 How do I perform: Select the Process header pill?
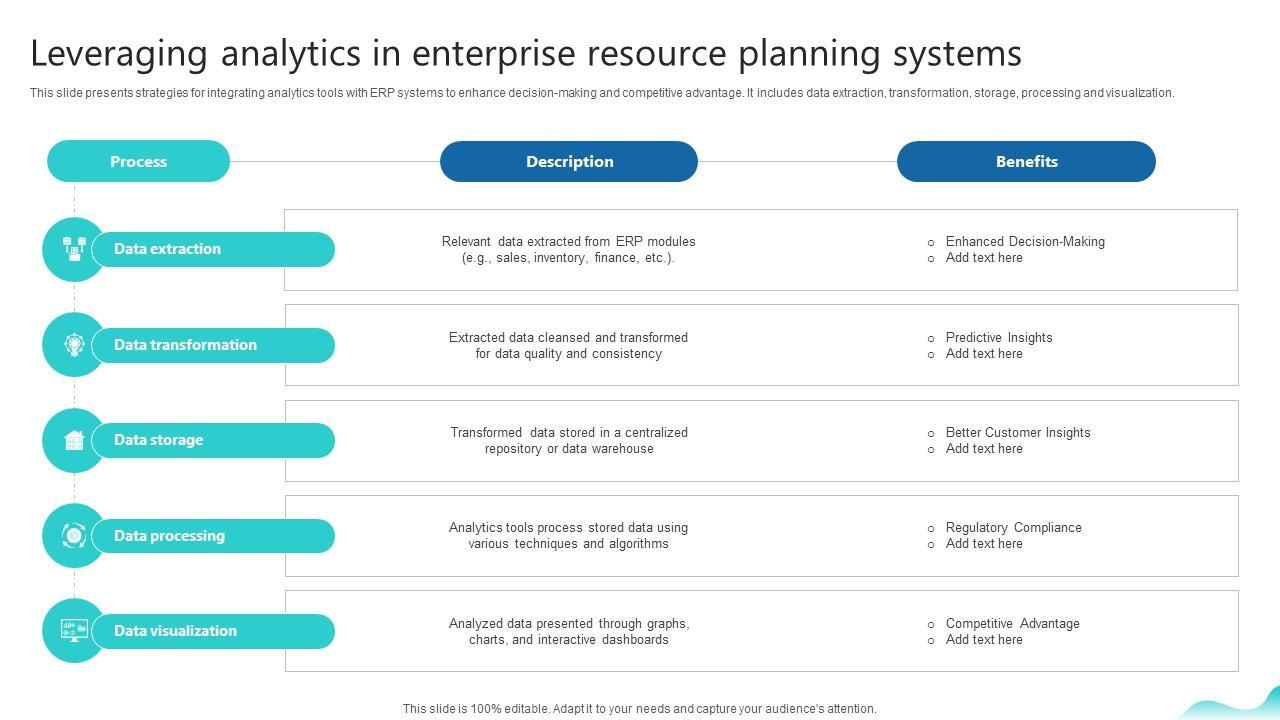(138, 161)
